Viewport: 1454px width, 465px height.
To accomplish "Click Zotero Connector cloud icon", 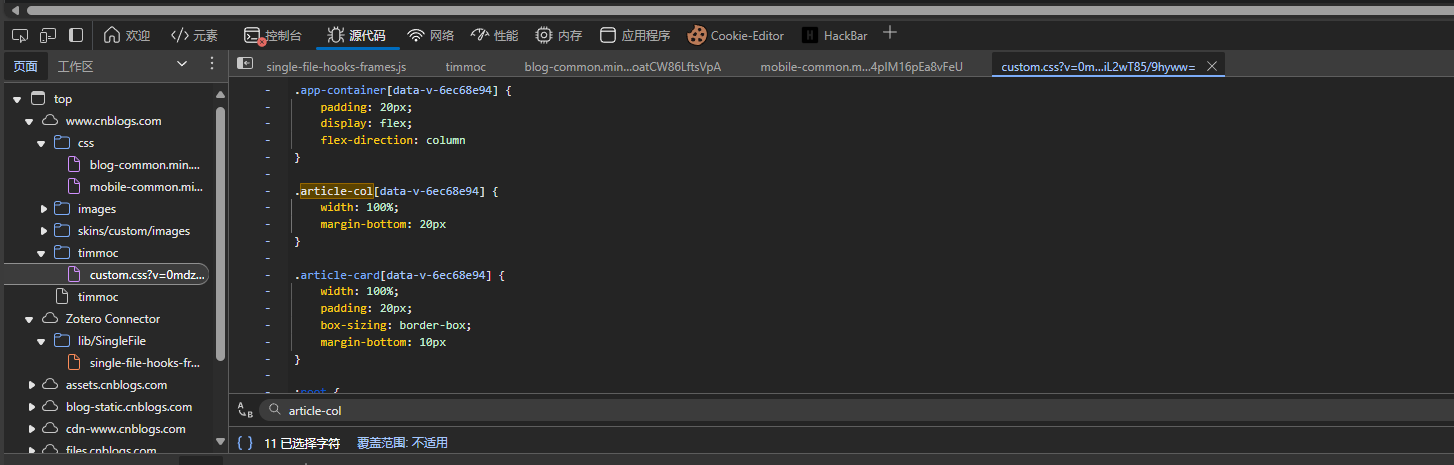I will click(x=50, y=319).
